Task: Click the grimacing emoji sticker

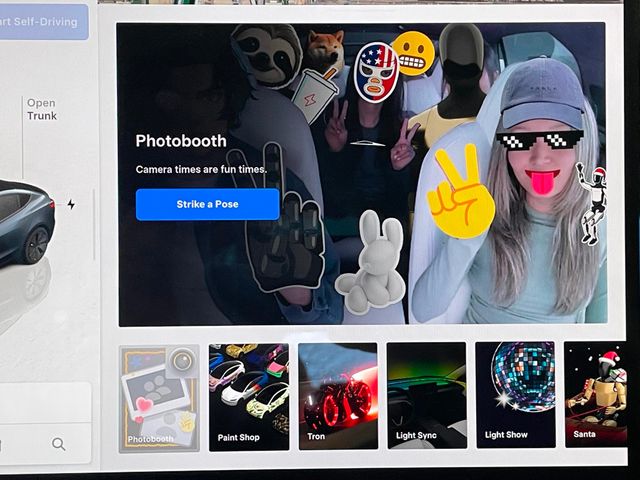Action: pyautogui.click(x=413, y=53)
